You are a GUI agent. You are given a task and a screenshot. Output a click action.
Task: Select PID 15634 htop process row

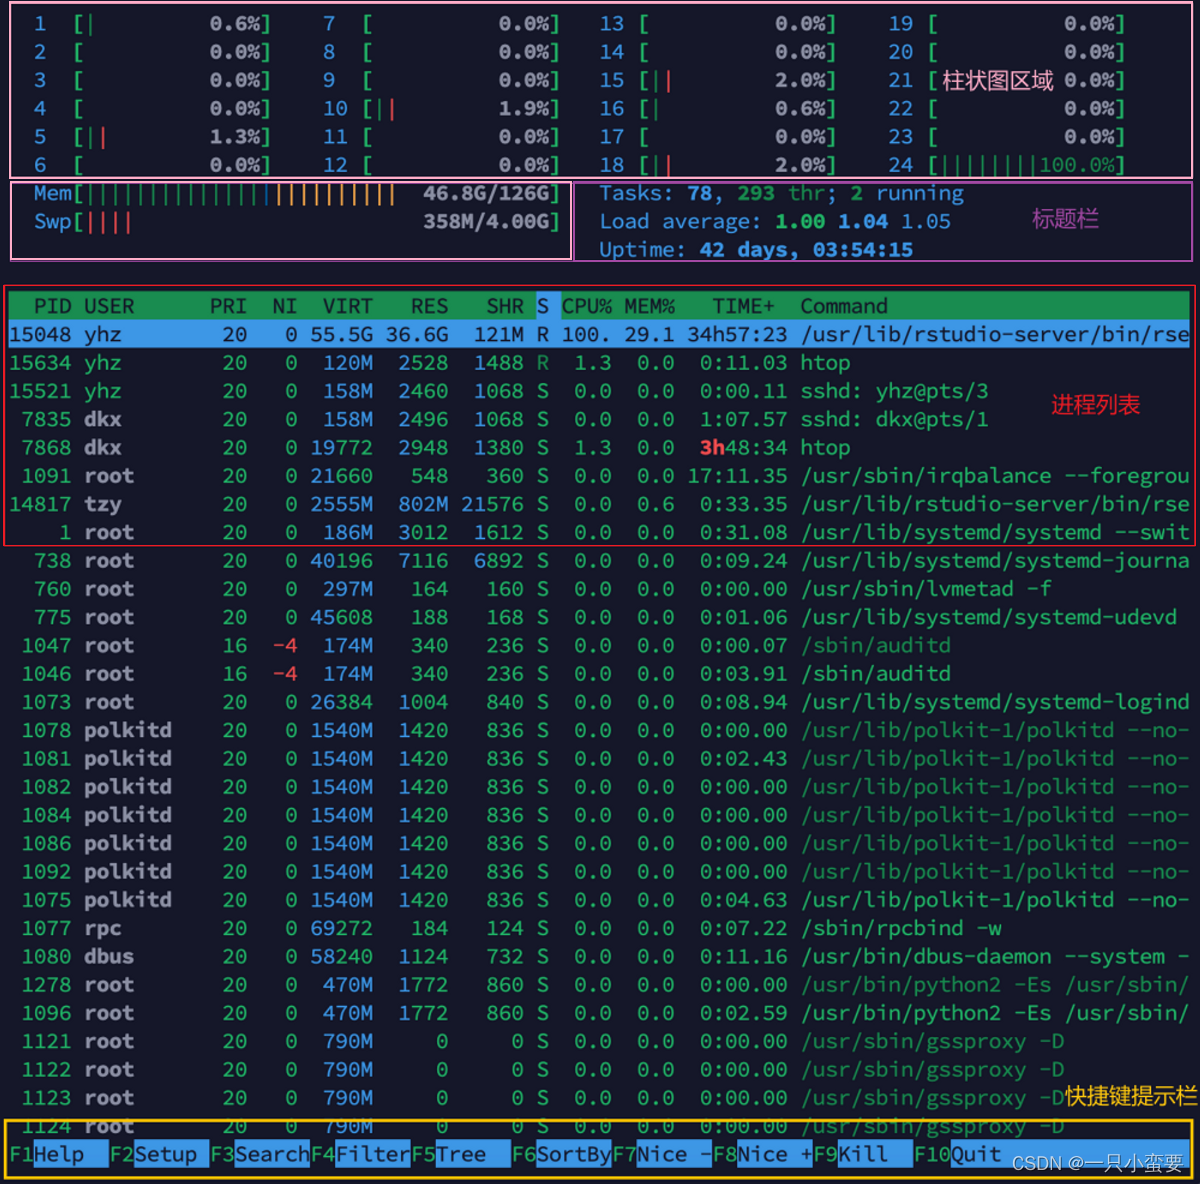(599, 363)
